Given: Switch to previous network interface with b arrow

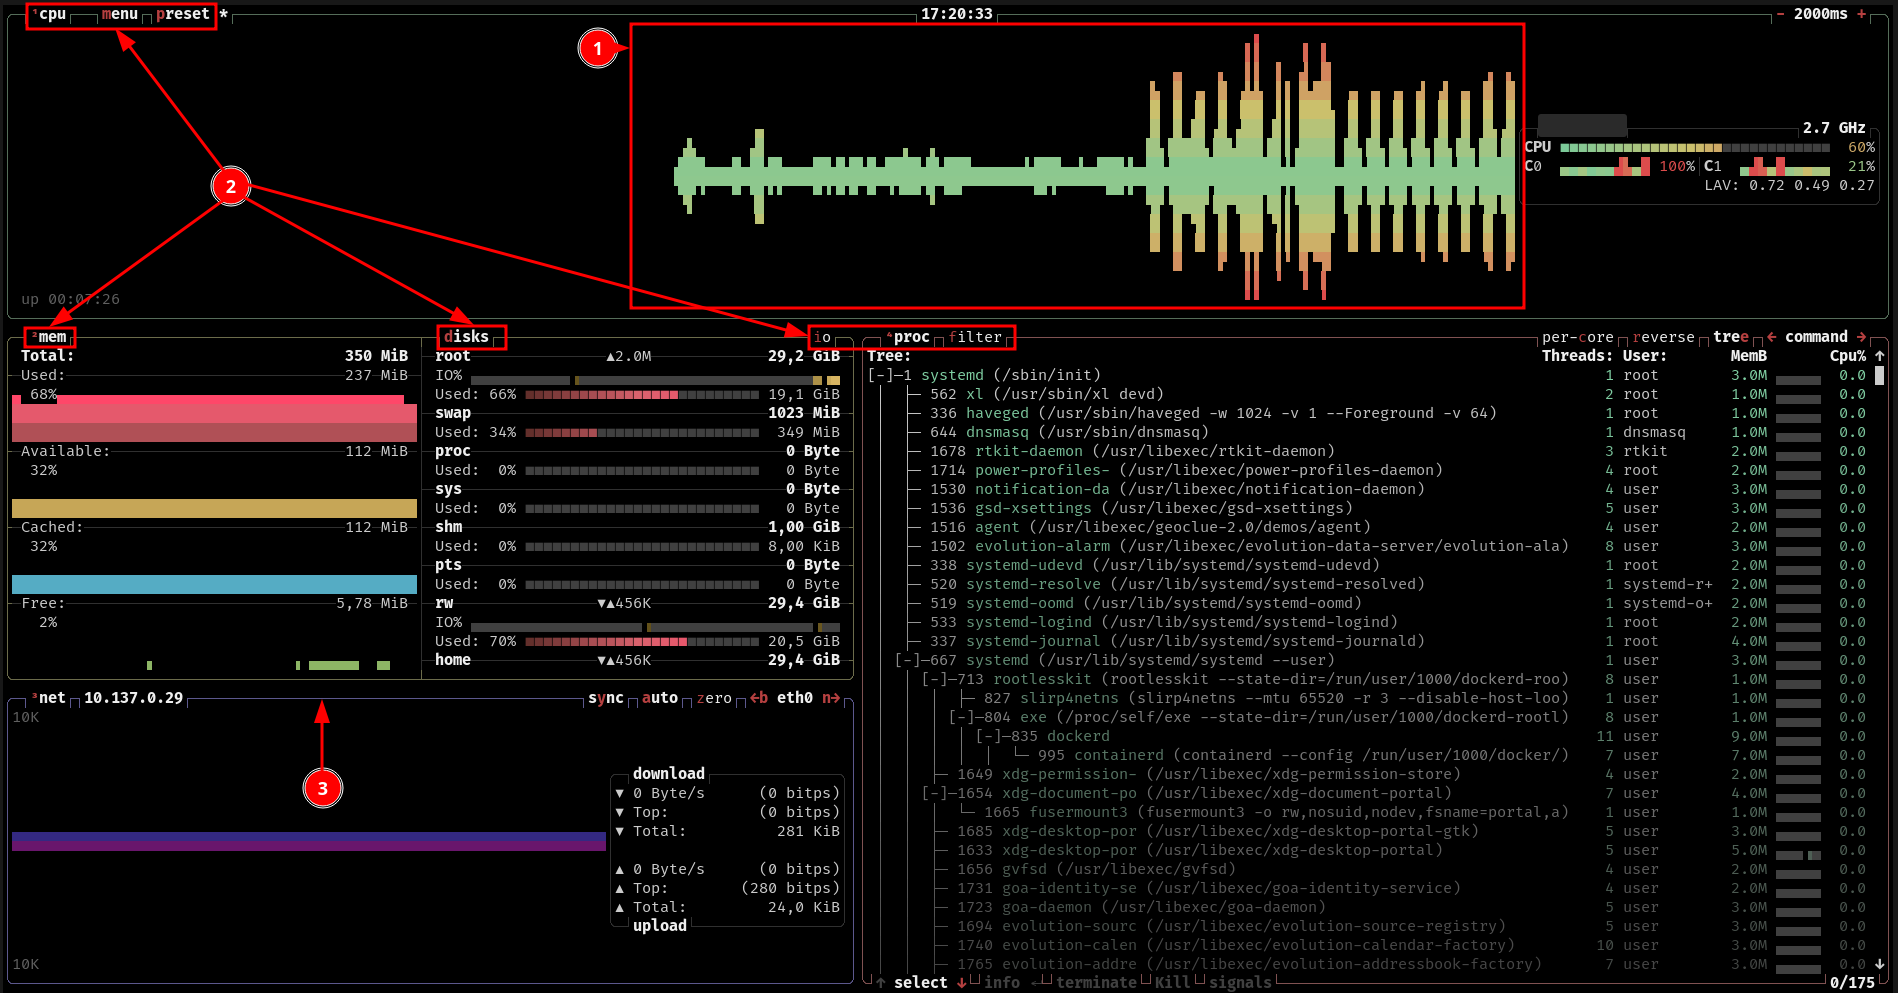Looking at the screenshot, I should click(759, 698).
